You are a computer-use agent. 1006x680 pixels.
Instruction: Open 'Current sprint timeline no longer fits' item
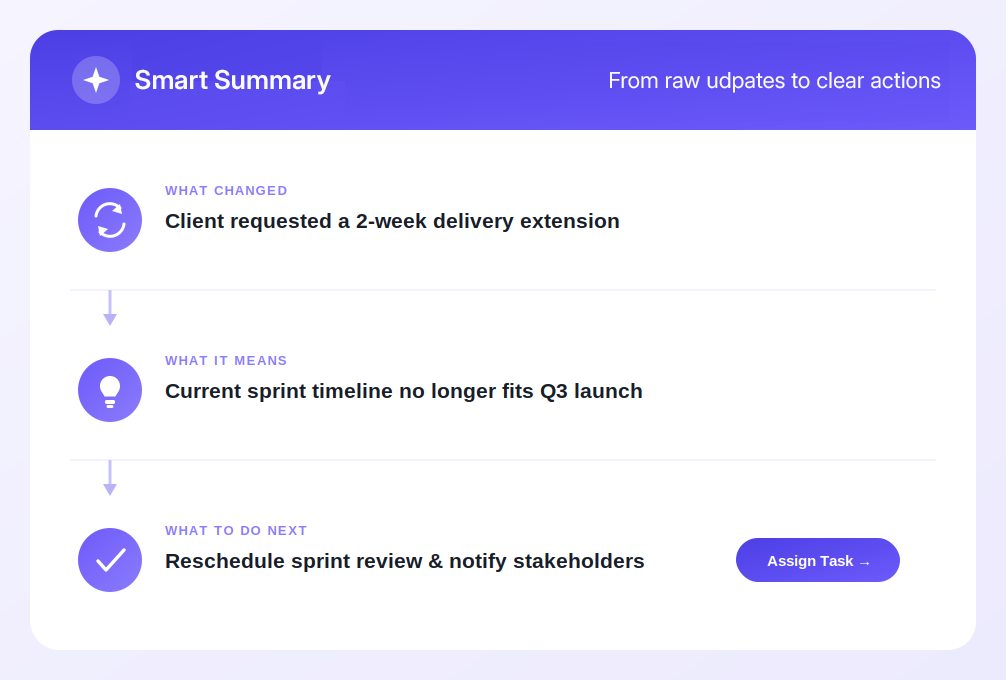[x=404, y=391]
